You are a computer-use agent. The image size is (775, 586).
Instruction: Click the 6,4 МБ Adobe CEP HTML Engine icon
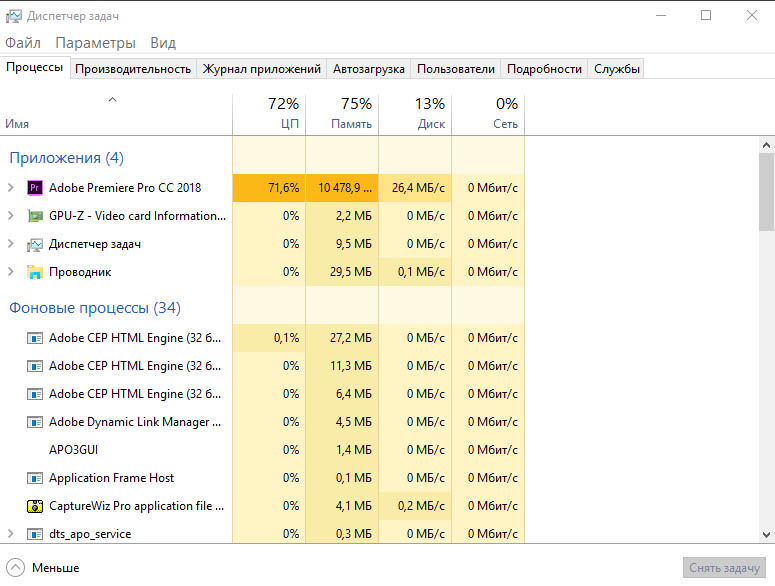35,394
